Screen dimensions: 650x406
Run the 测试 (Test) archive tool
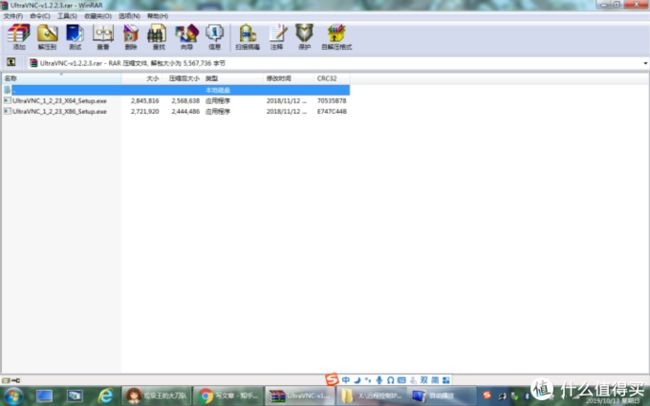(75, 36)
